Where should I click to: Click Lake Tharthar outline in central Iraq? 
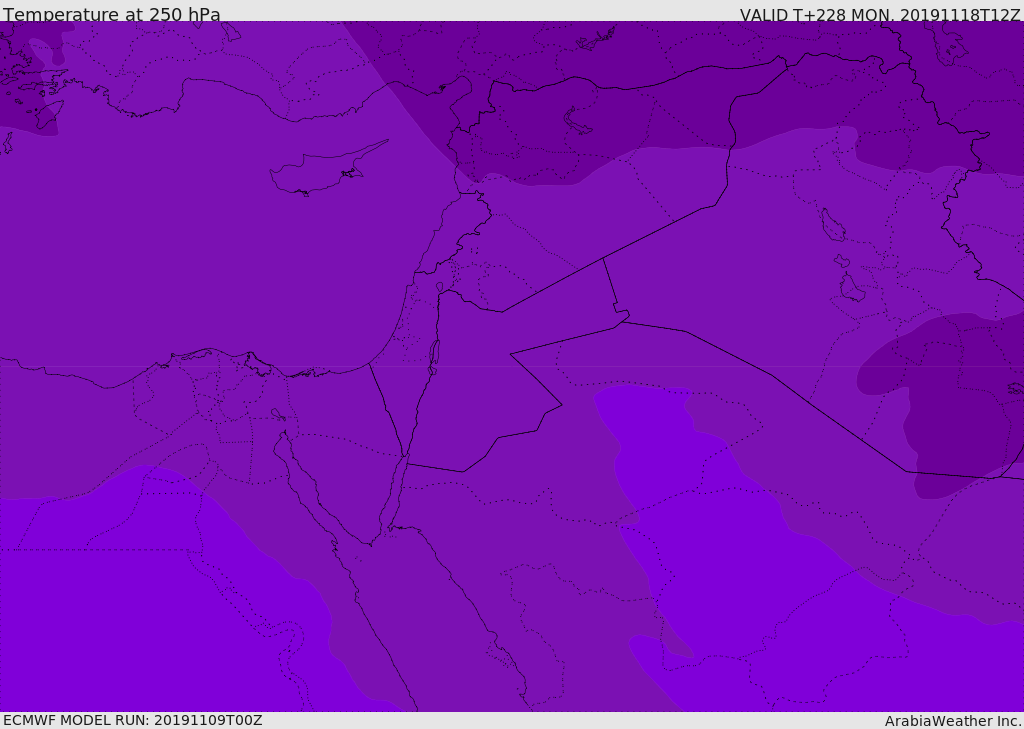click(x=832, y=225)
